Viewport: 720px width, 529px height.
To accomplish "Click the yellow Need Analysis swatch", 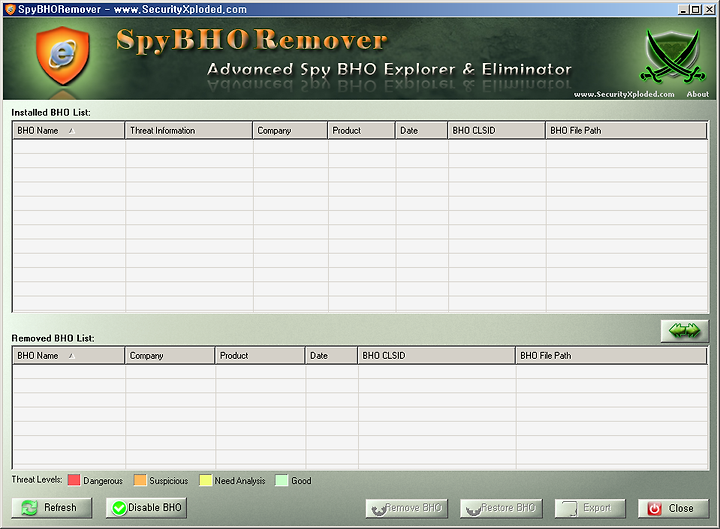I will coord(205,480).
